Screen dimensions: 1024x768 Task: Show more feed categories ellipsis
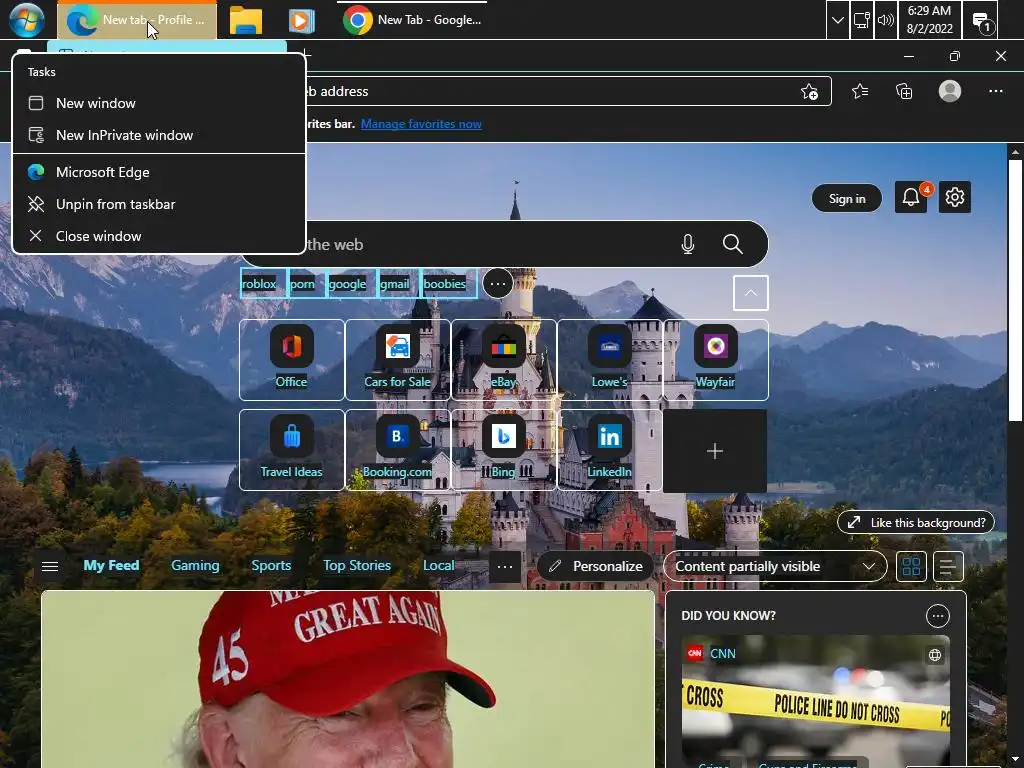coord(505,567)
